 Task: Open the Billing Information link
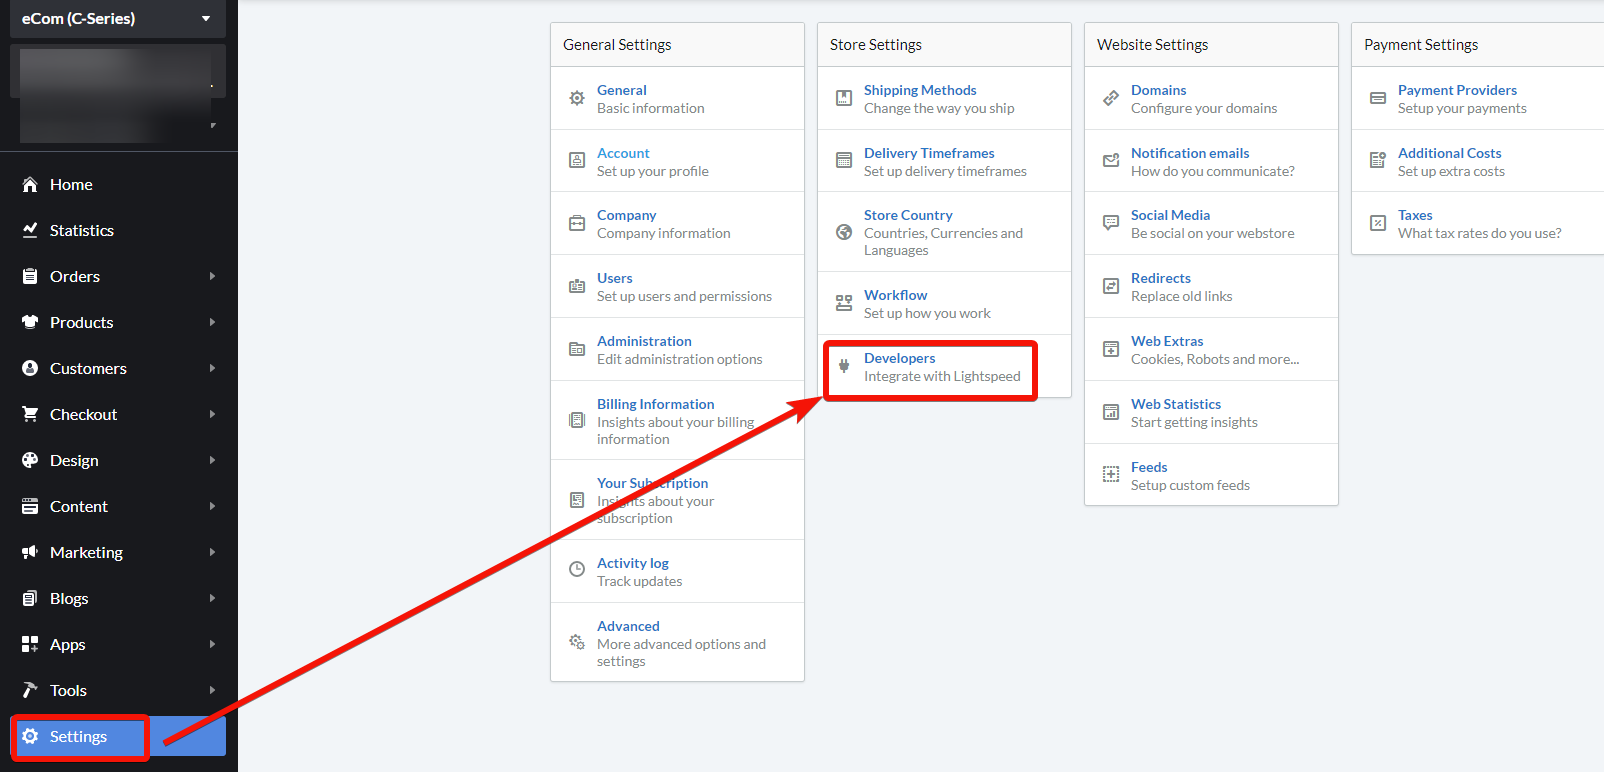click(x=655, y=404)
